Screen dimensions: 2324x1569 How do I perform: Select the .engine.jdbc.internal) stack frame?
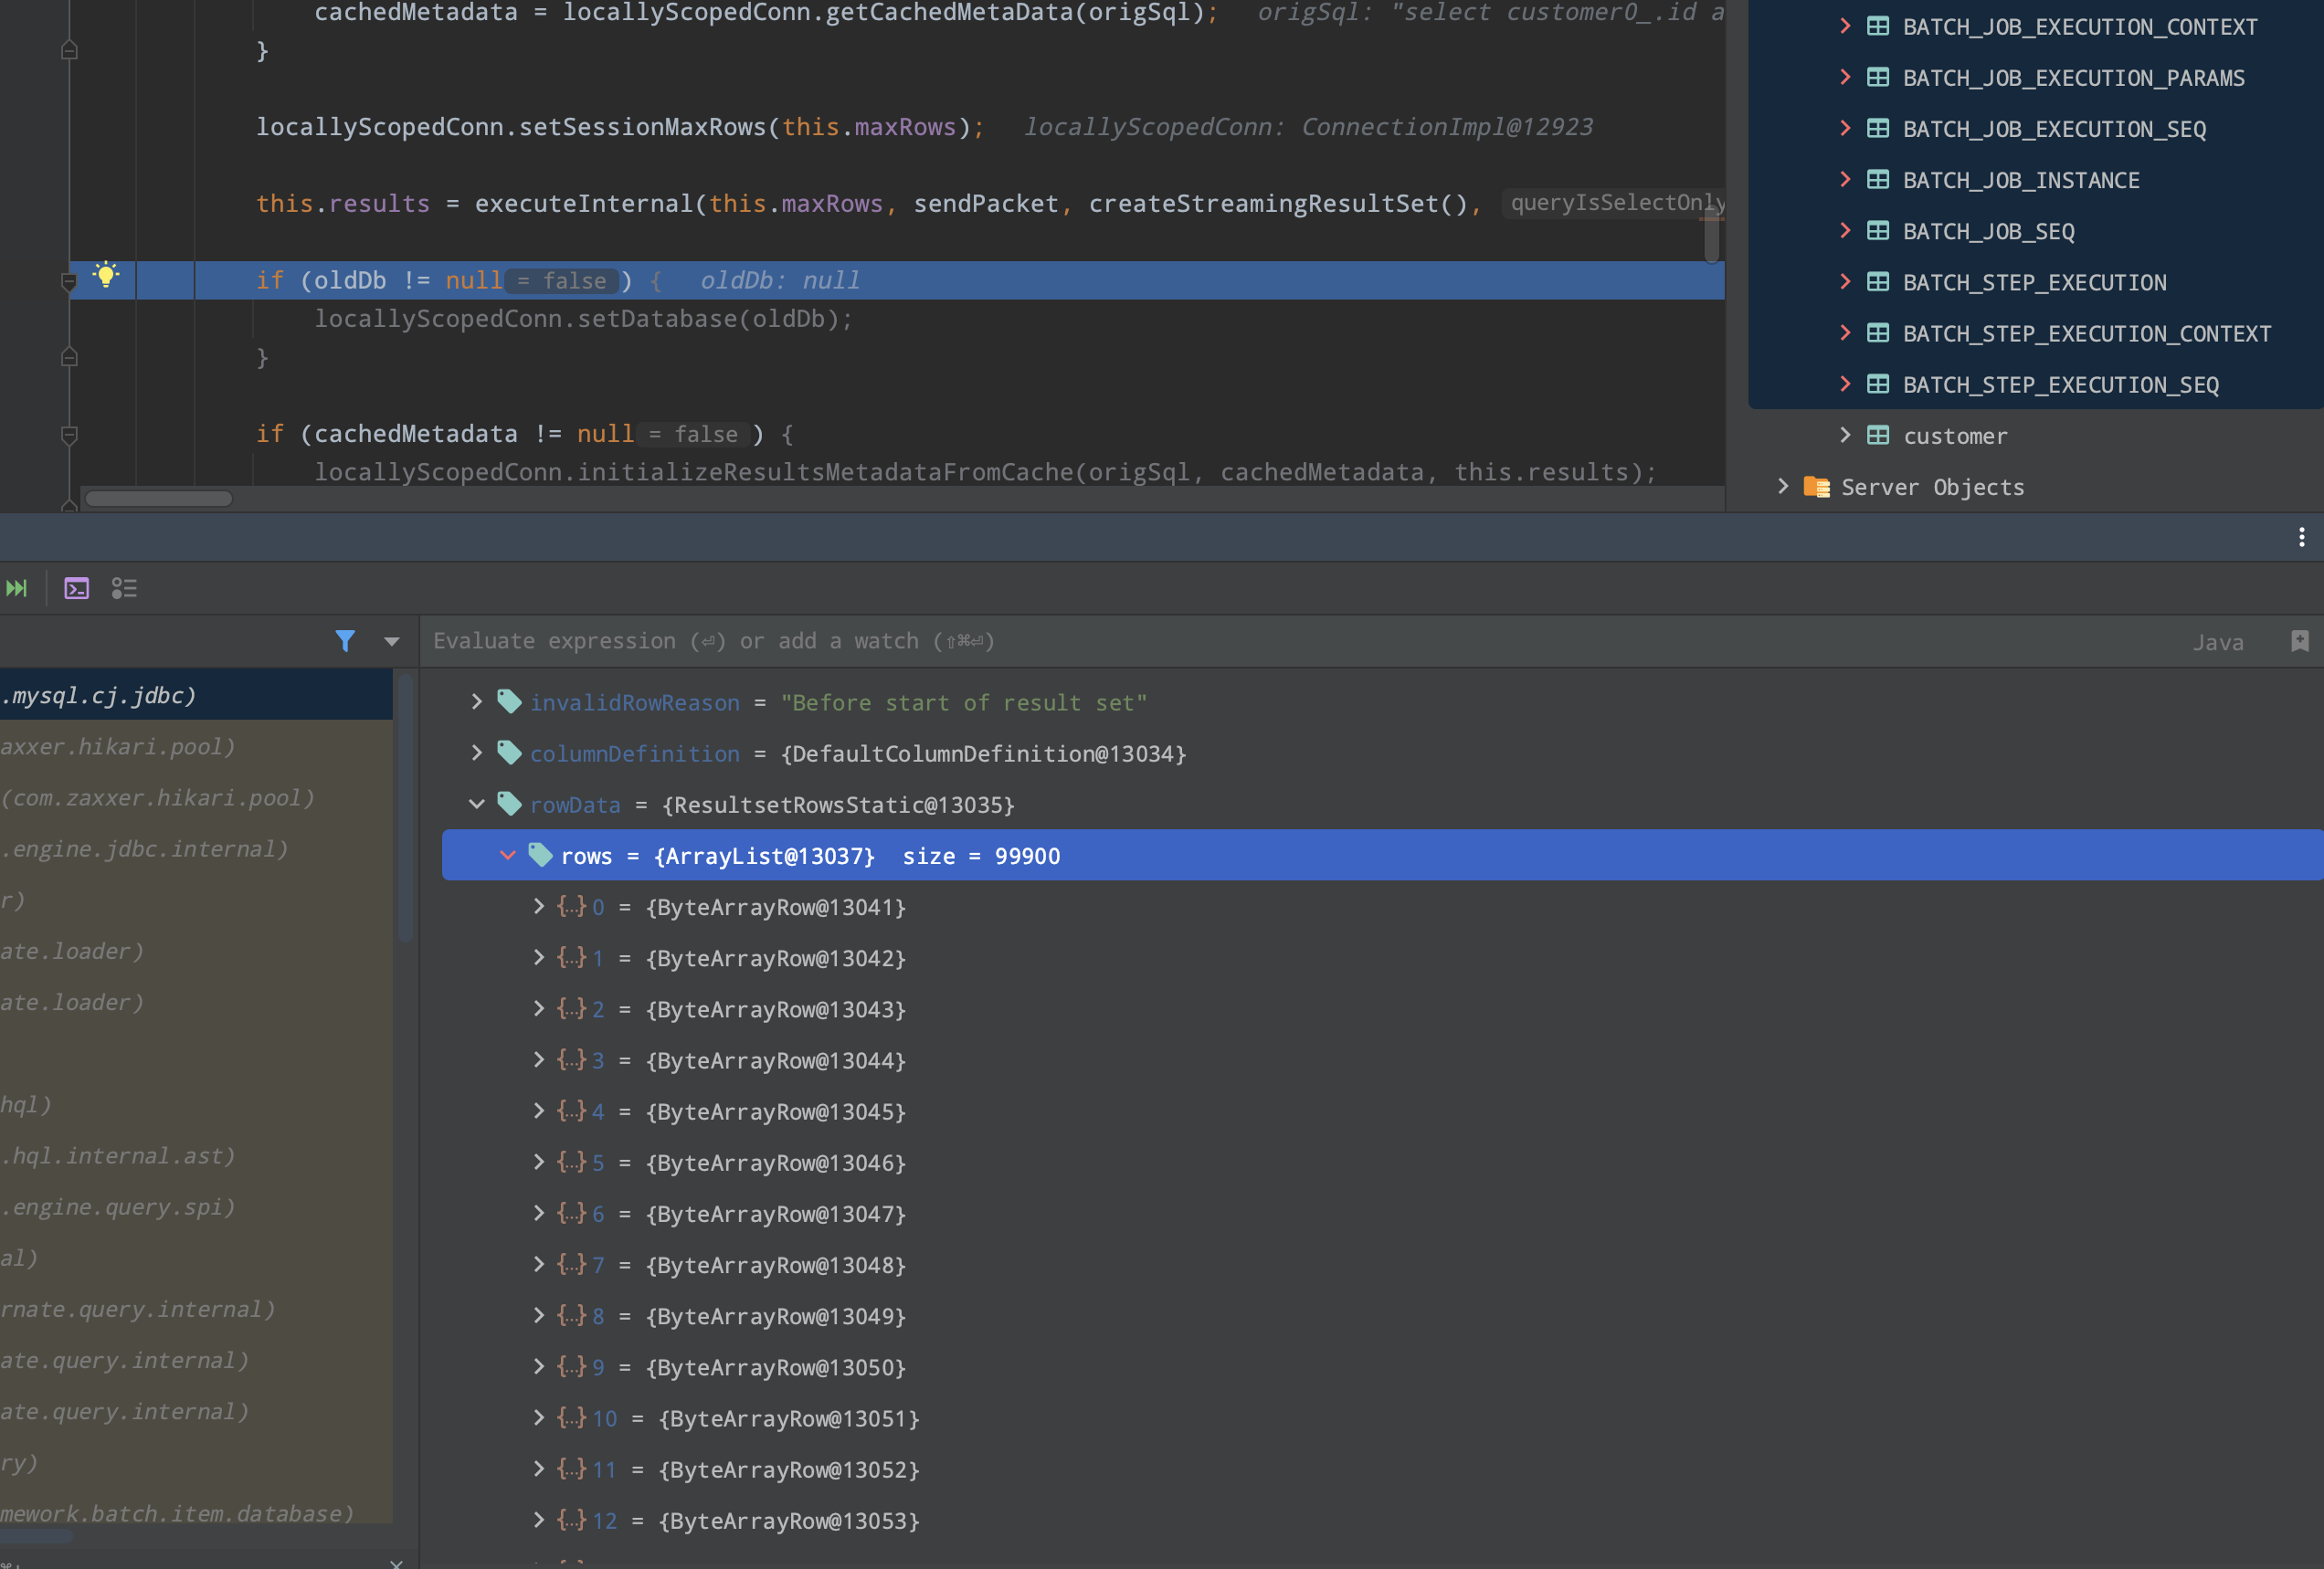tap(196, 849)
